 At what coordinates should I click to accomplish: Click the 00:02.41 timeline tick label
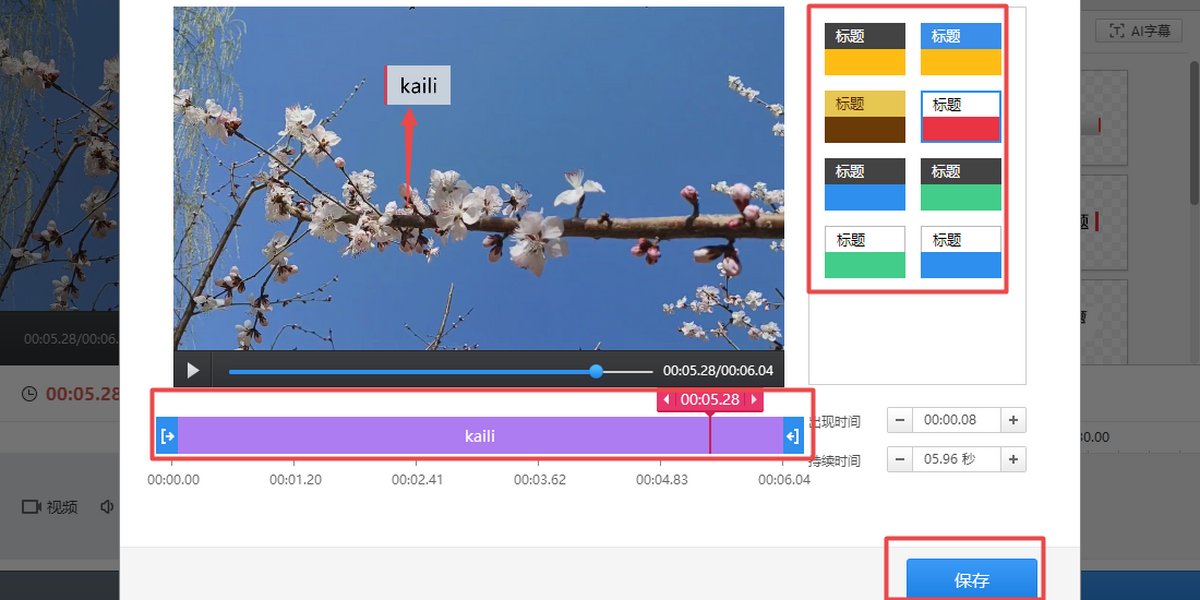tap(417, 480)
